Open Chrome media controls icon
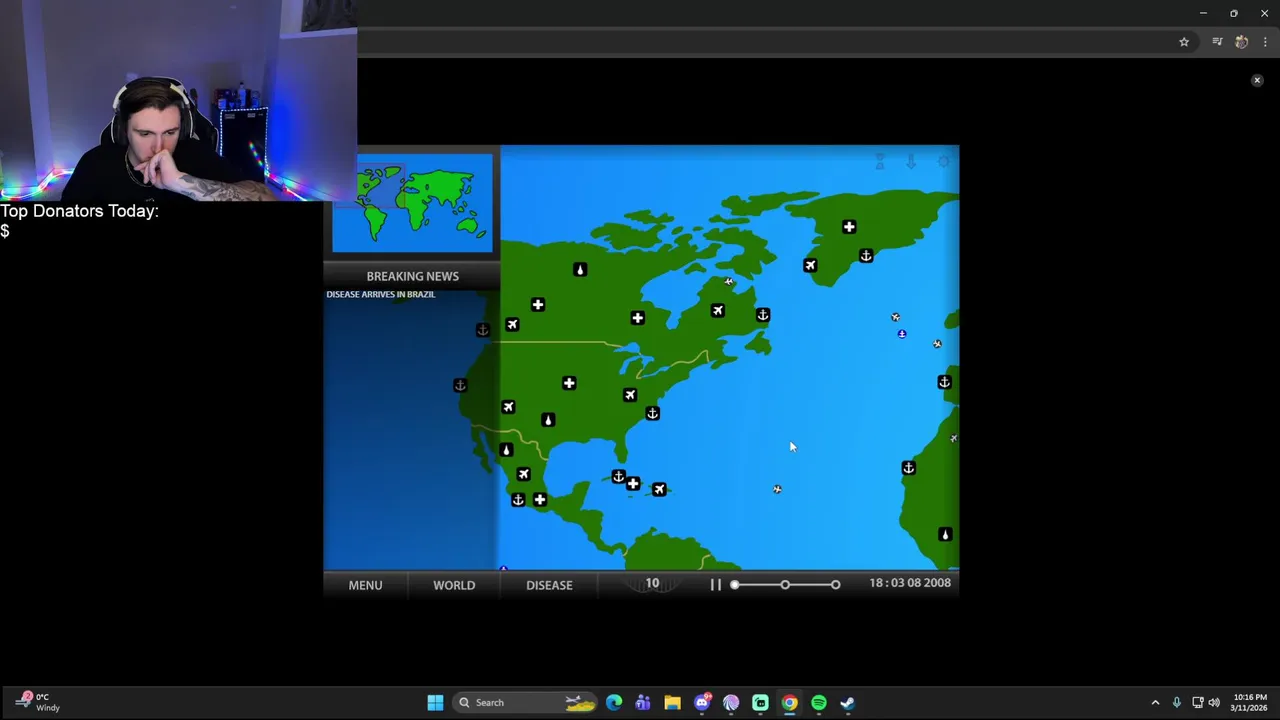This screenshot has height=720, width=1280. coord(1217,42)
